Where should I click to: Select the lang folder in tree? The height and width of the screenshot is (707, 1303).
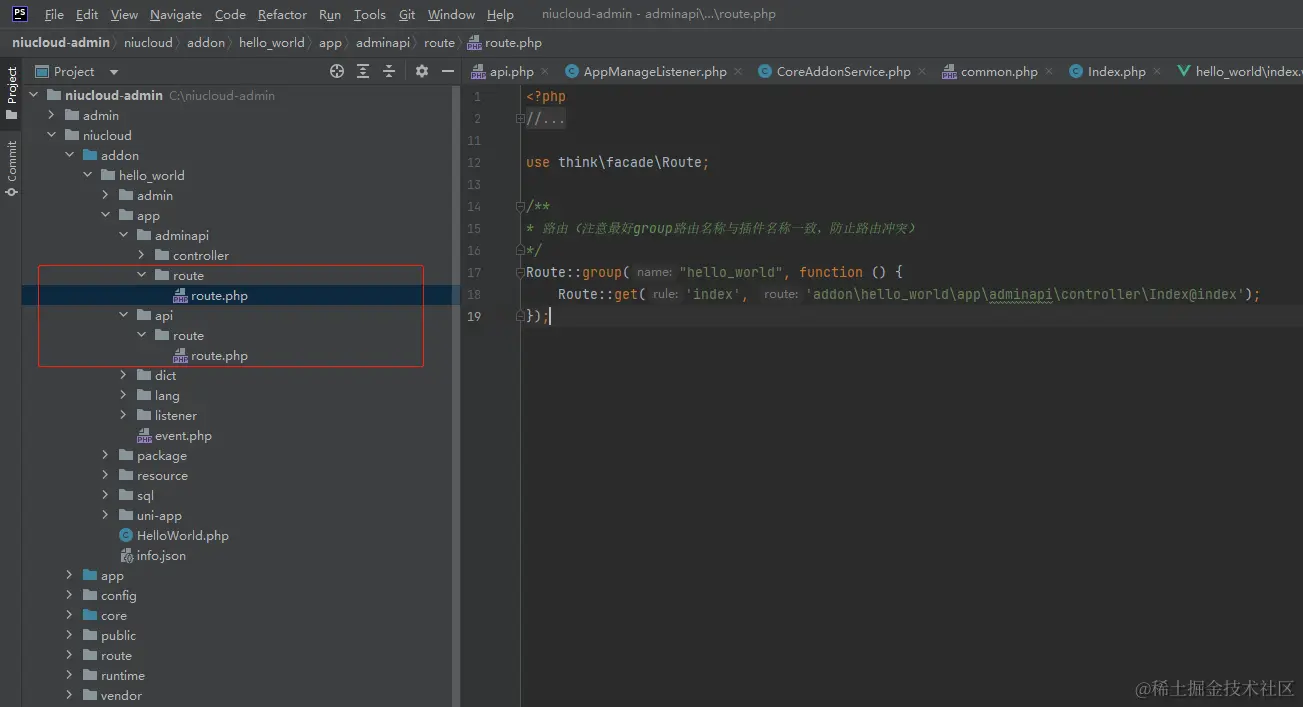tap(158, 395)
